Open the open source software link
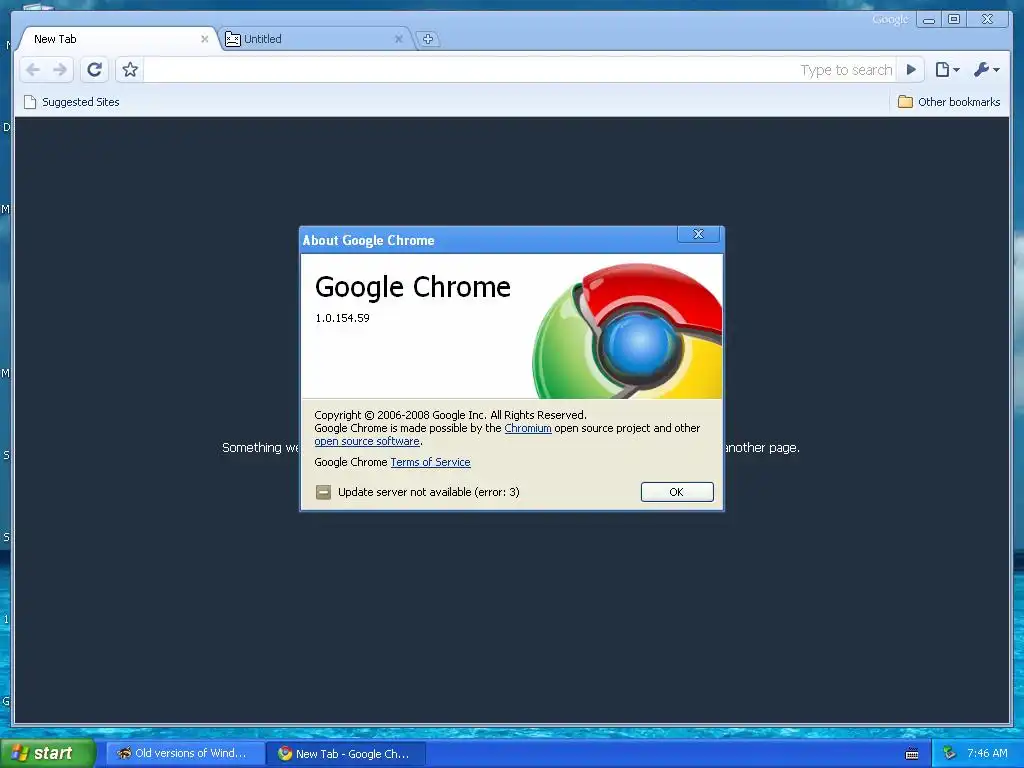 pyautogui.click(x=367, y=441)
